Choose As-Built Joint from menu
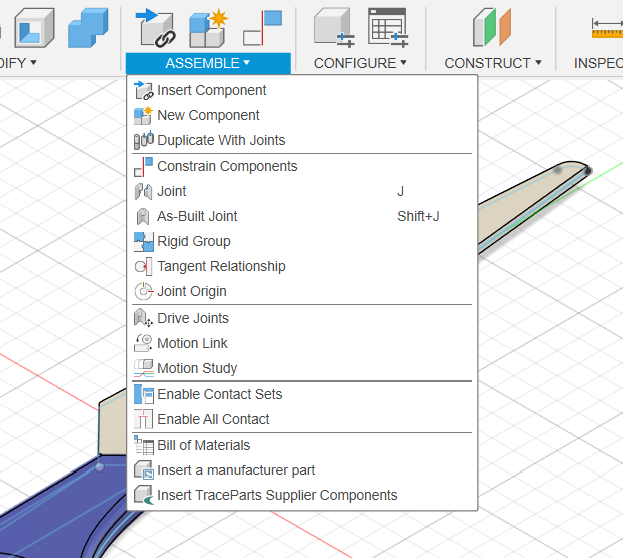 (x=197, y=216)
